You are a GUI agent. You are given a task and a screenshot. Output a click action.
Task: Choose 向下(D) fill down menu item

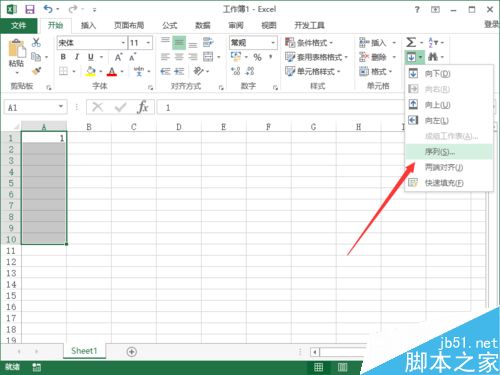tap(449, 73)
